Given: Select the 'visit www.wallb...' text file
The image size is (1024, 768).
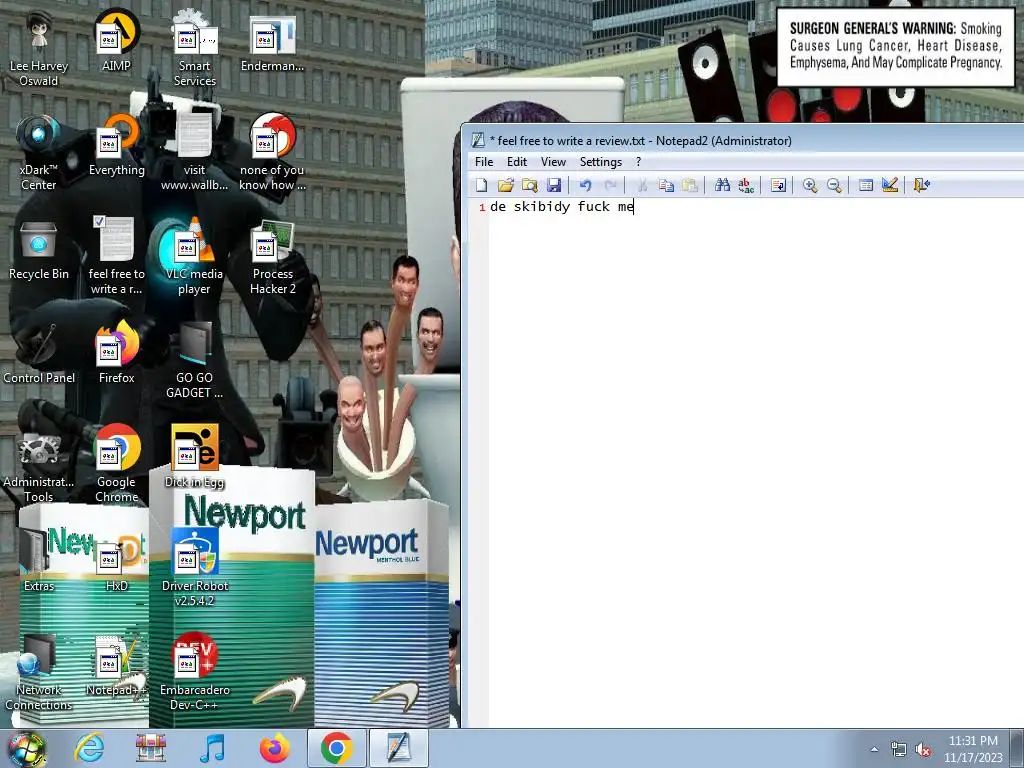Looking at the screenshot, I should pyautogui.click(x=195, y=152).
